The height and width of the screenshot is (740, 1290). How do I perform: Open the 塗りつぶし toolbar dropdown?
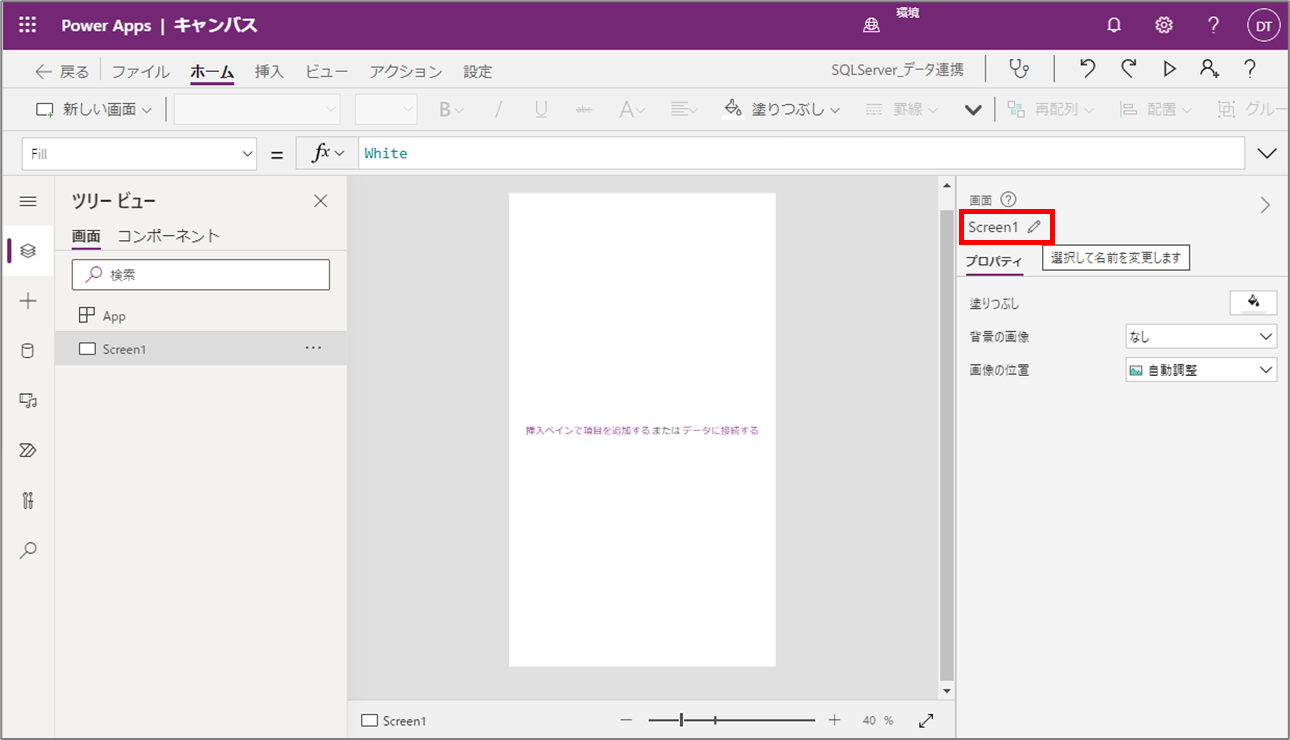[x=782, y=109]
